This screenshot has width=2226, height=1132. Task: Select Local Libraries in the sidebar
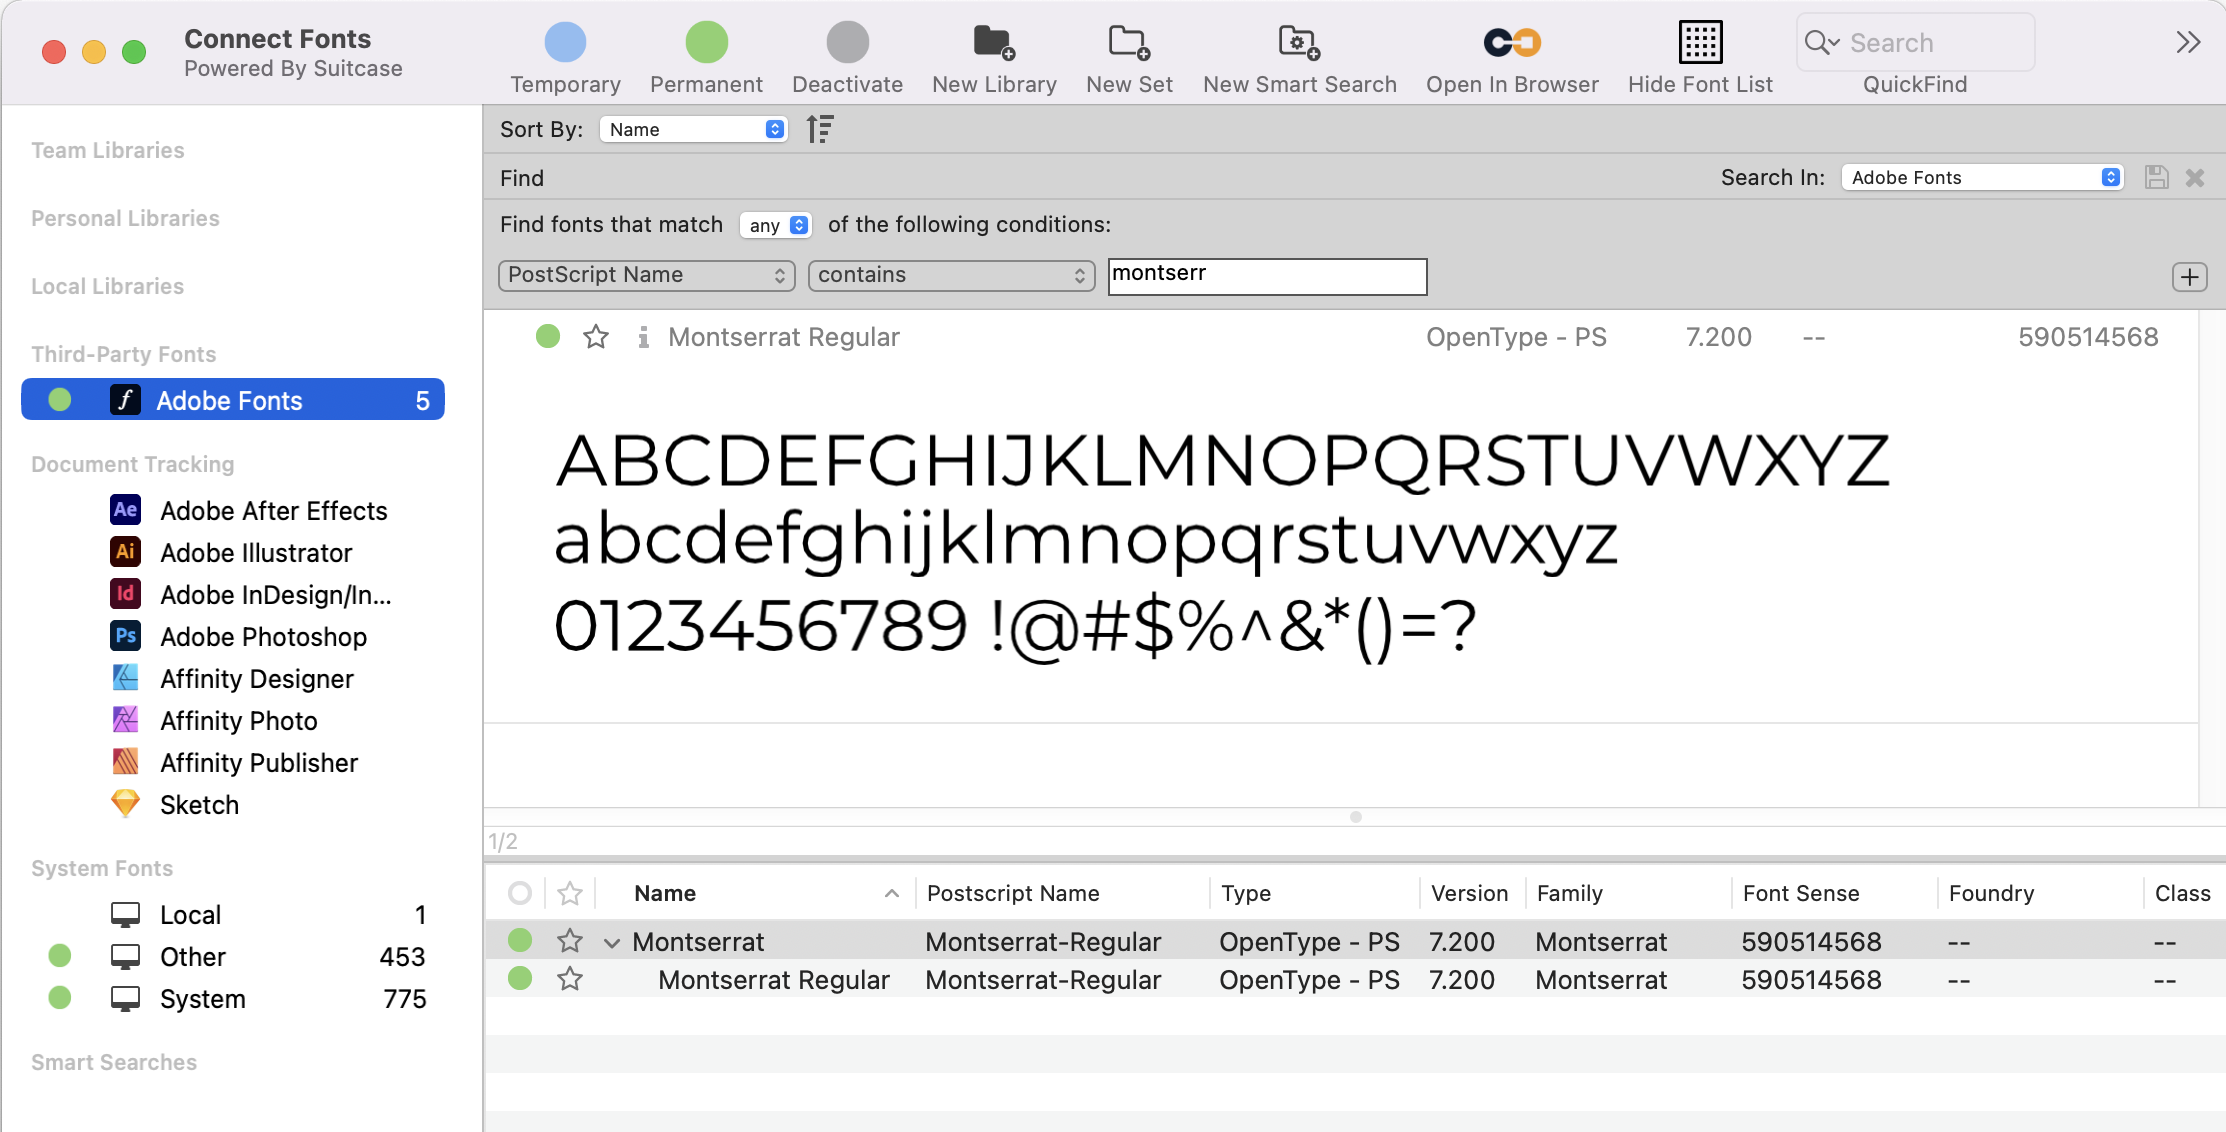click(x=107, y=284)
